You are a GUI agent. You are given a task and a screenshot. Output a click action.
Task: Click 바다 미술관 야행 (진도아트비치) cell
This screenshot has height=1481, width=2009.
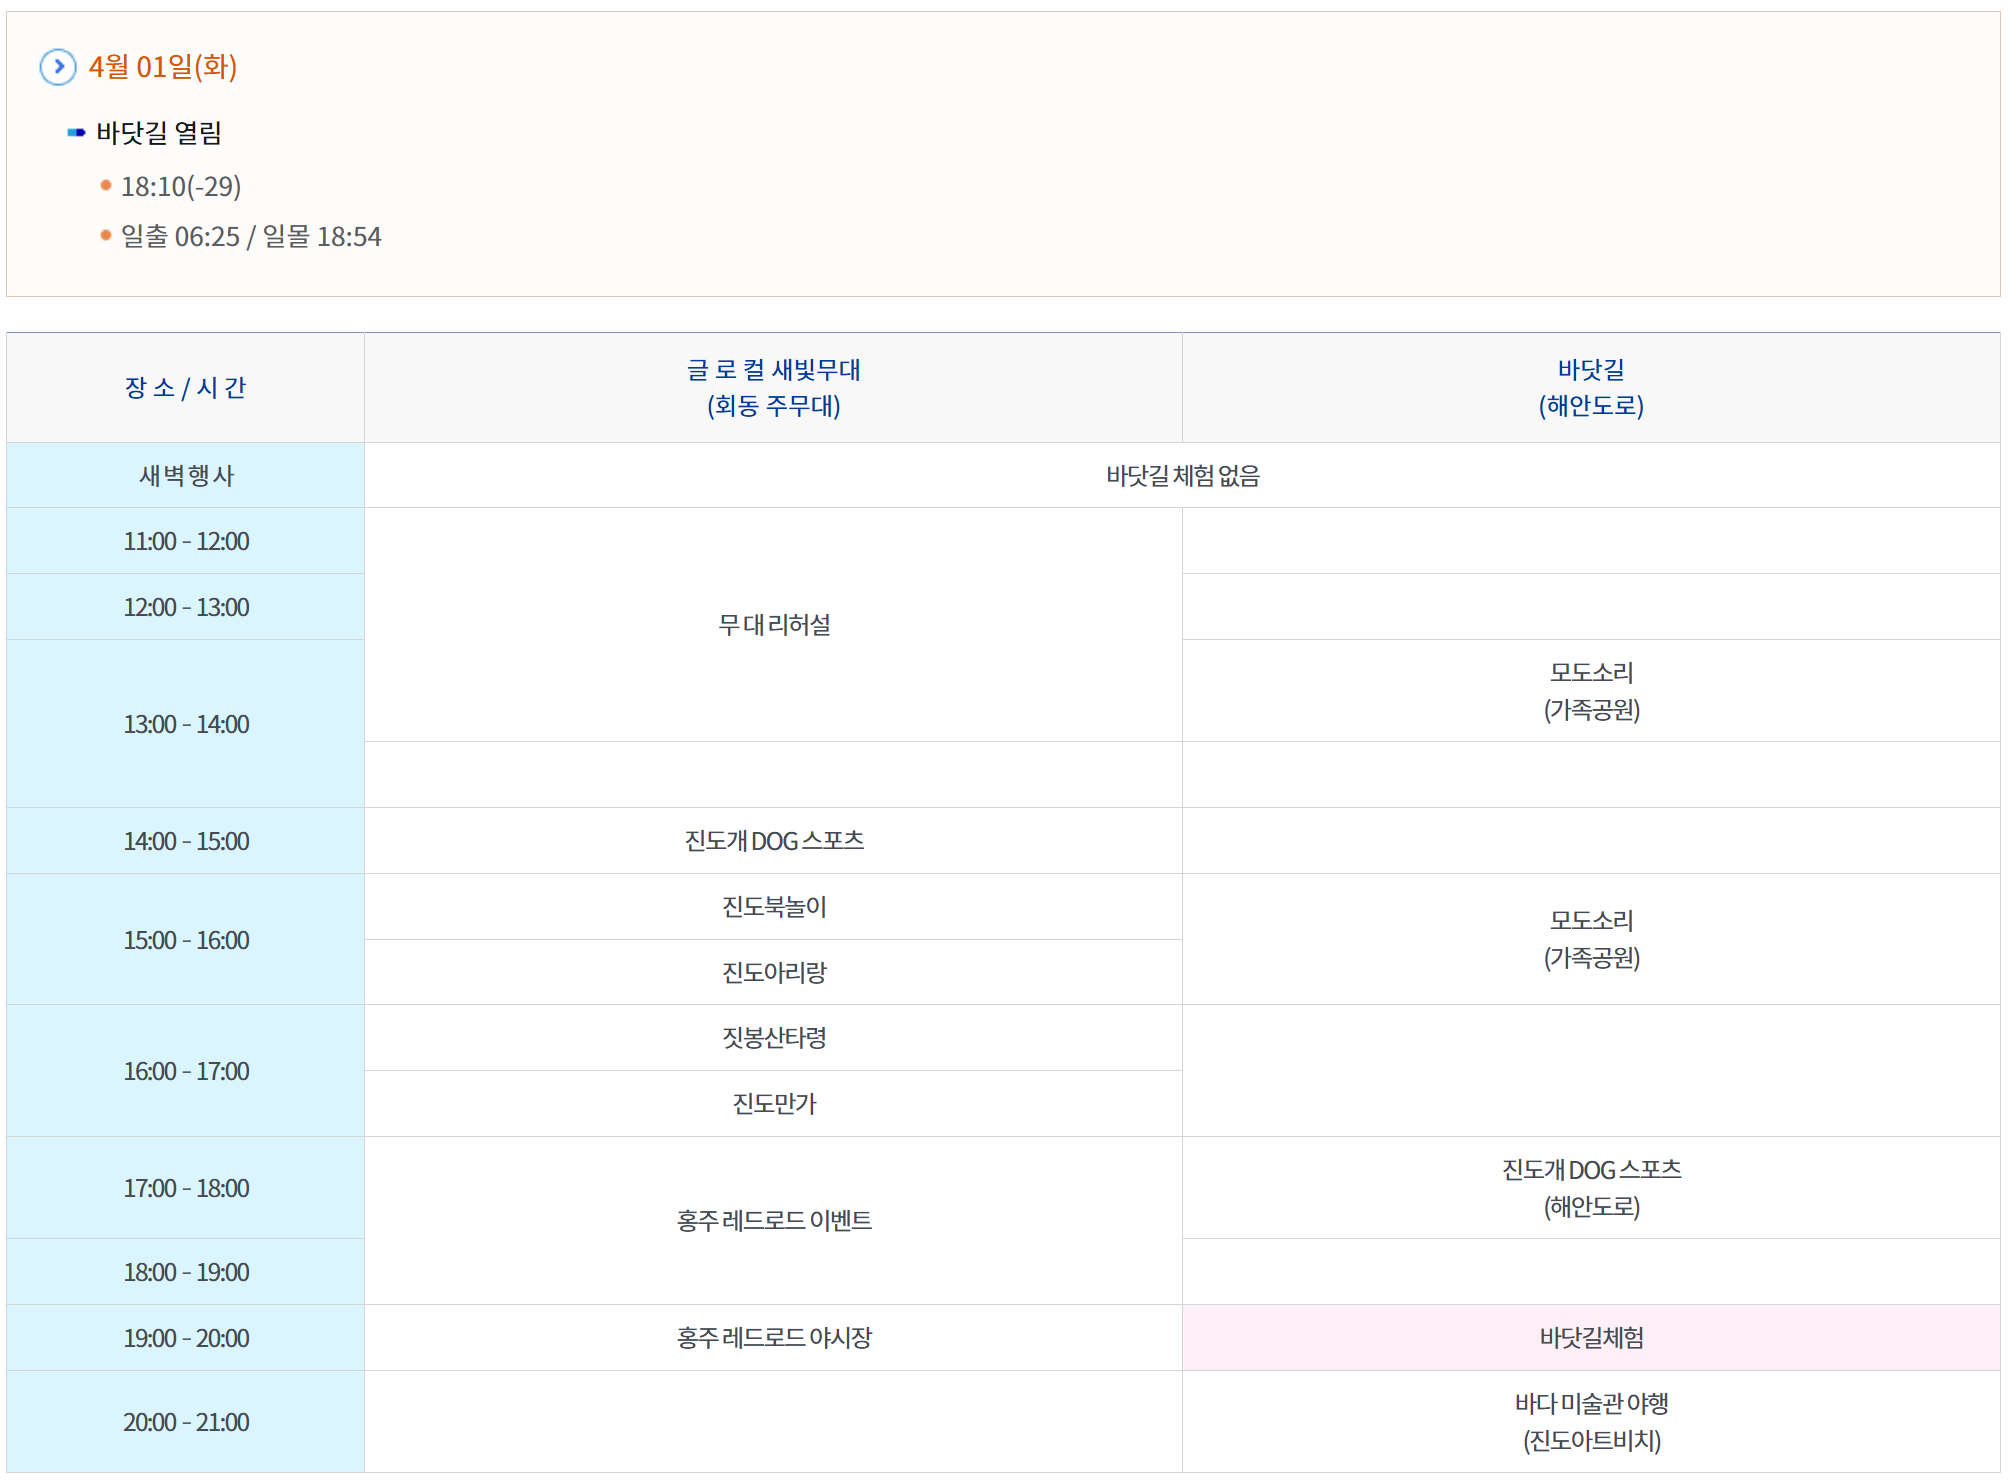pos(1590,1421)
